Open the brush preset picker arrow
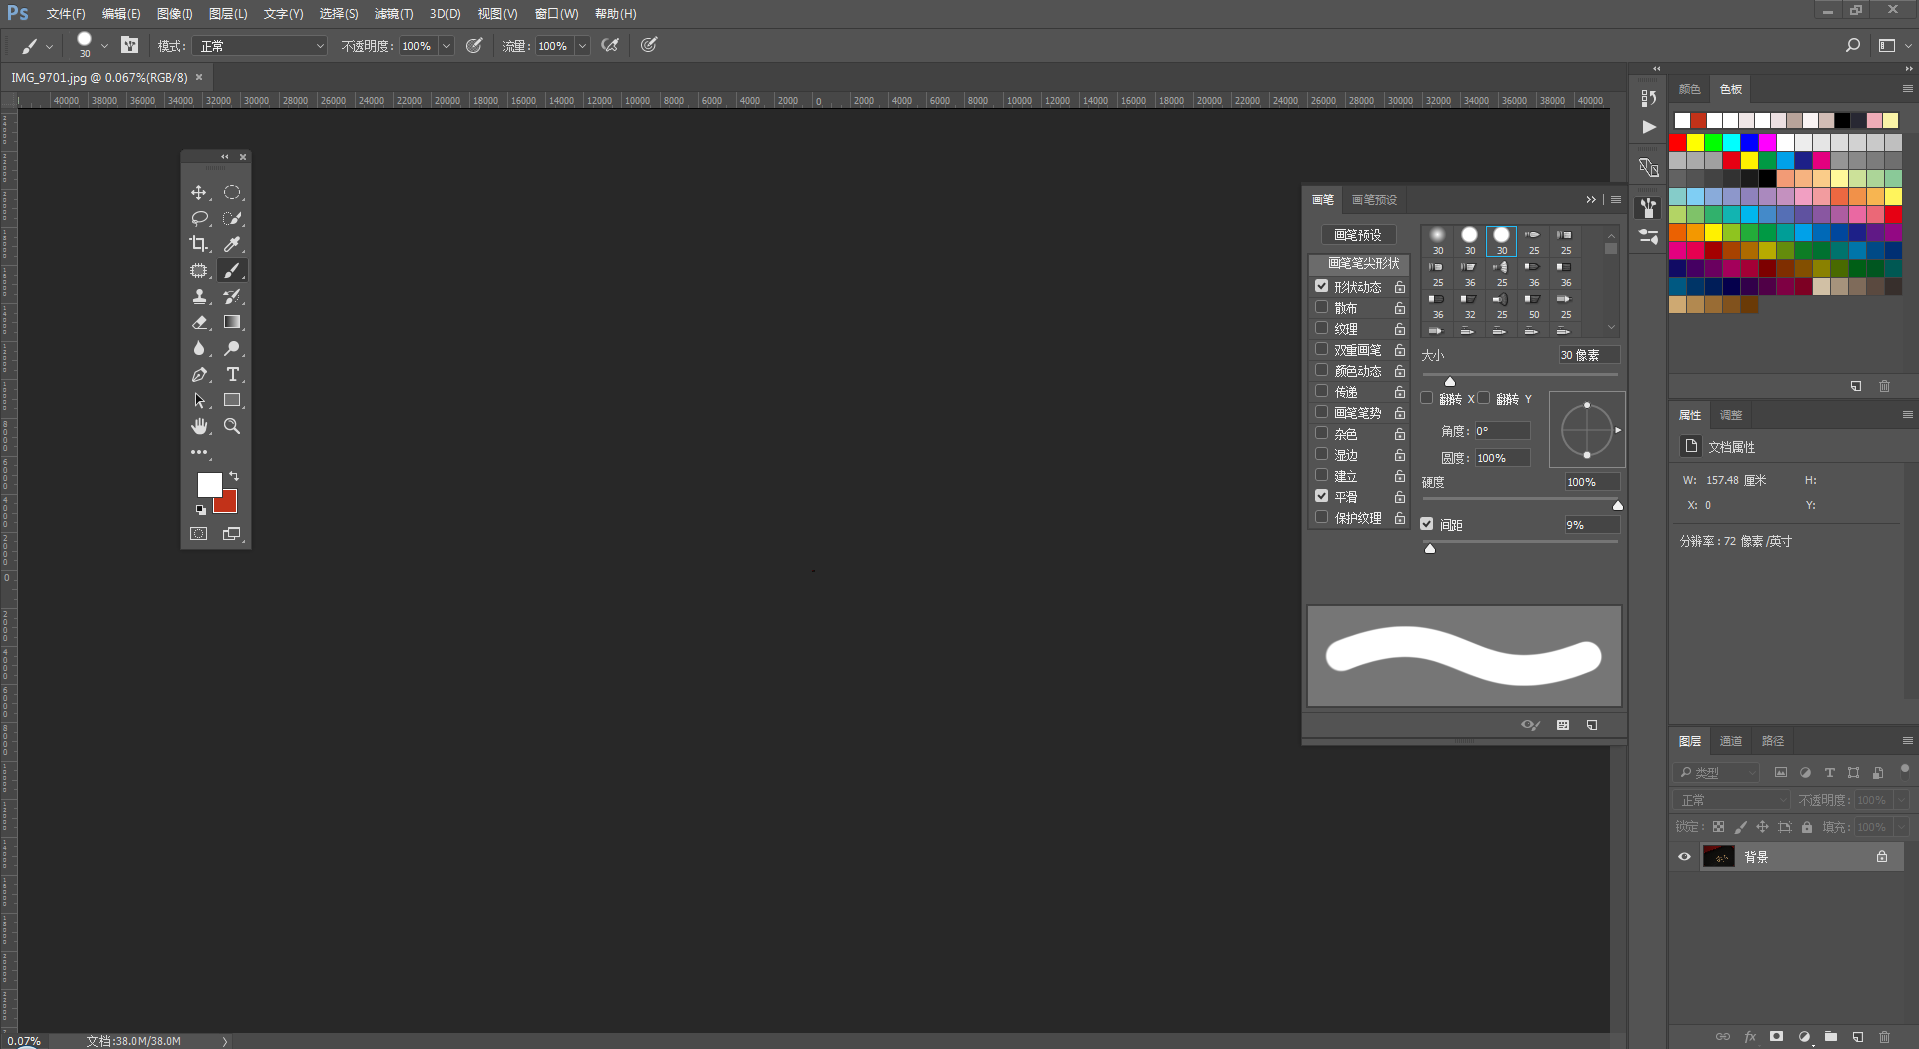 point(104,46)
